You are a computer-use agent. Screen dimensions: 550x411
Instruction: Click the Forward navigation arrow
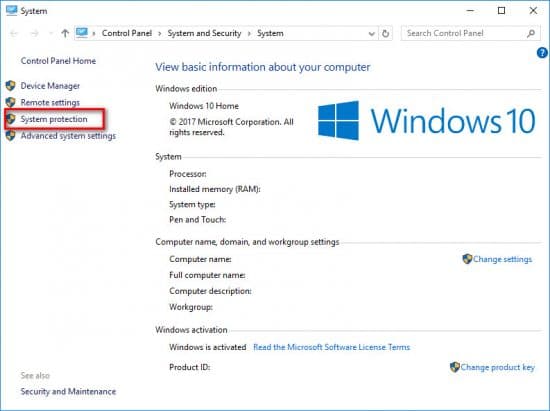[34, 34]
